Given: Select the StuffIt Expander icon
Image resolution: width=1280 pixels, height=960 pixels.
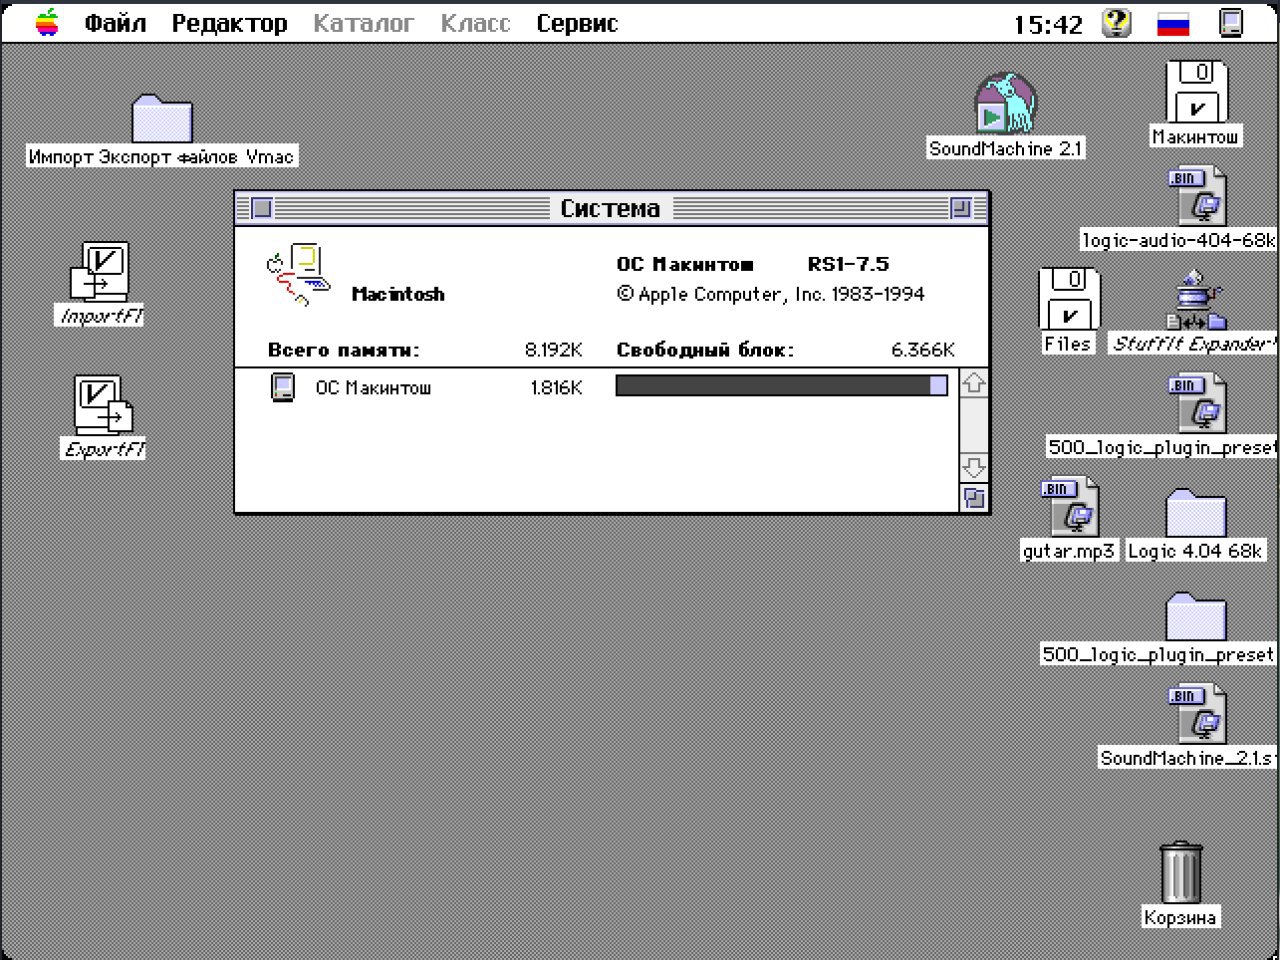Looking at the screenshot, I should click(1197, 301).
